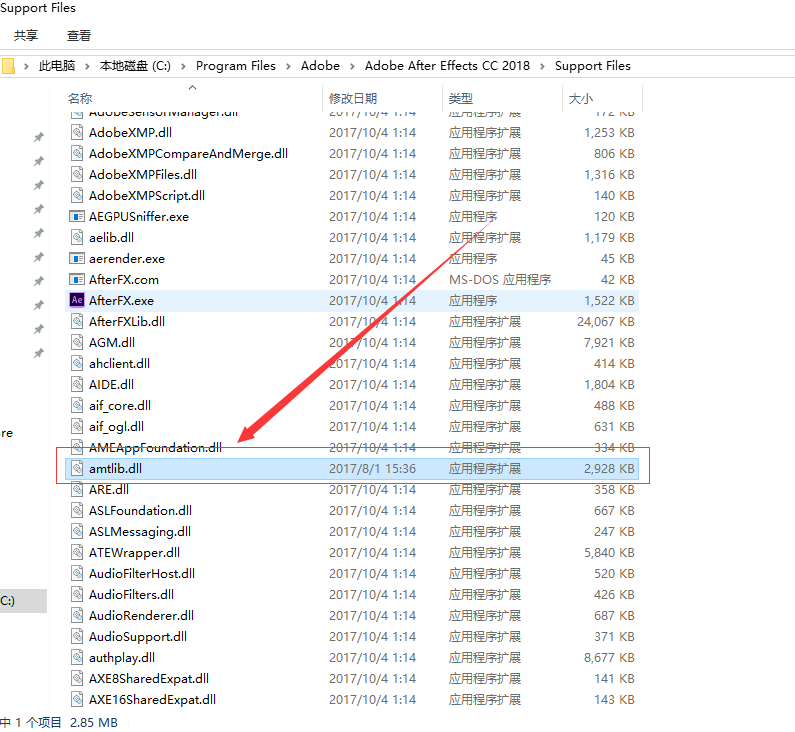Click the ahclient.dll file icon
The height and width of the screenshot is (732, 795).
(77, 363)
